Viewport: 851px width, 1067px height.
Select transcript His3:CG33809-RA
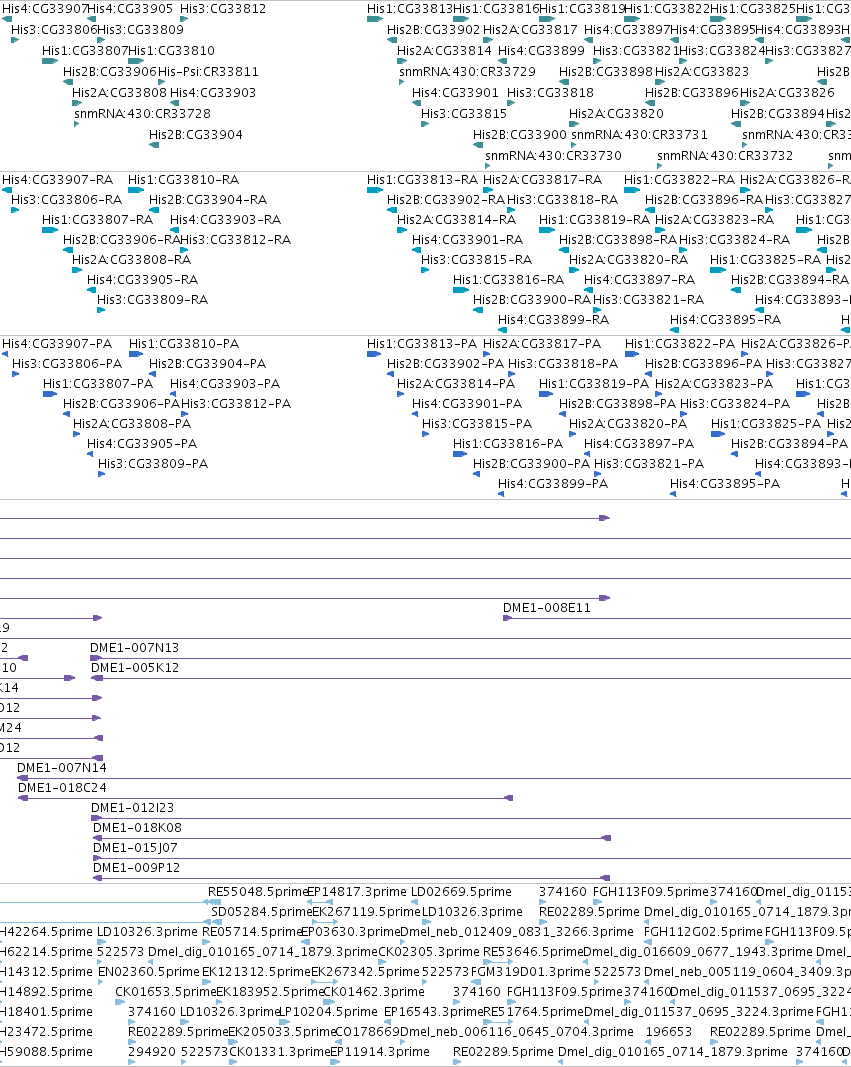(152, 300)
